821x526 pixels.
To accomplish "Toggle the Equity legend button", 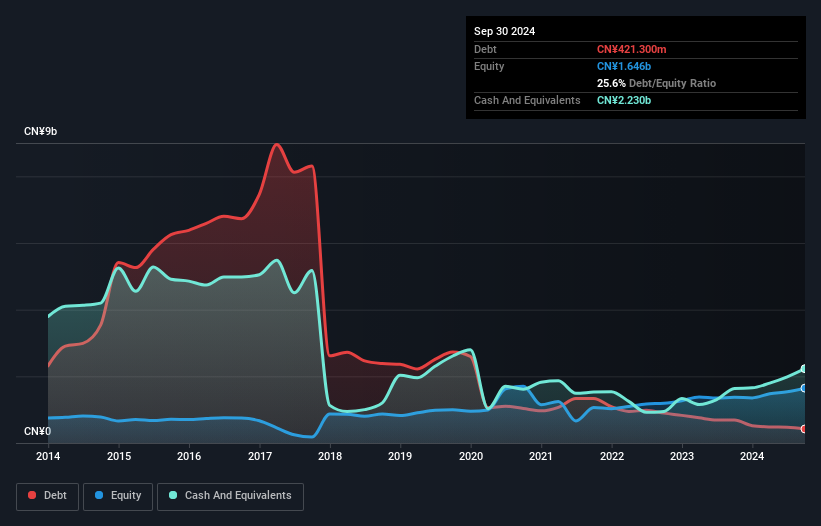I will pos(118,496).
